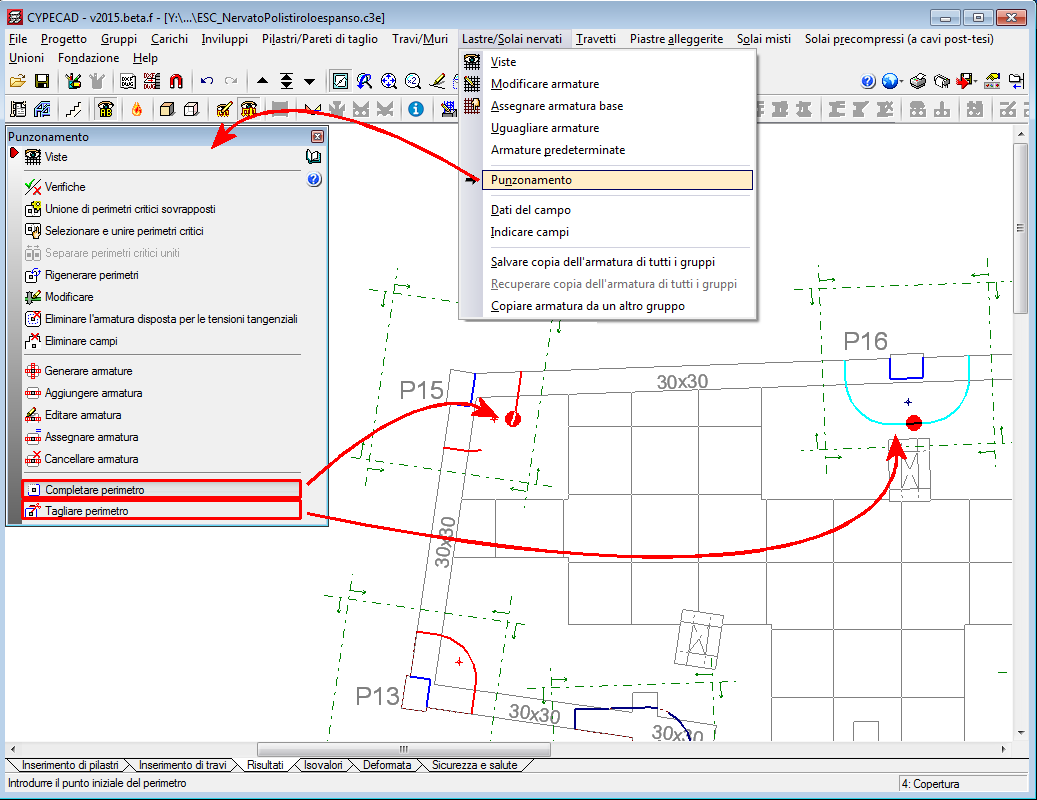Open the go-to-floor arrows icon
Image resolution: width=1037 pixels, height=800 pixels.
[286, 81]
